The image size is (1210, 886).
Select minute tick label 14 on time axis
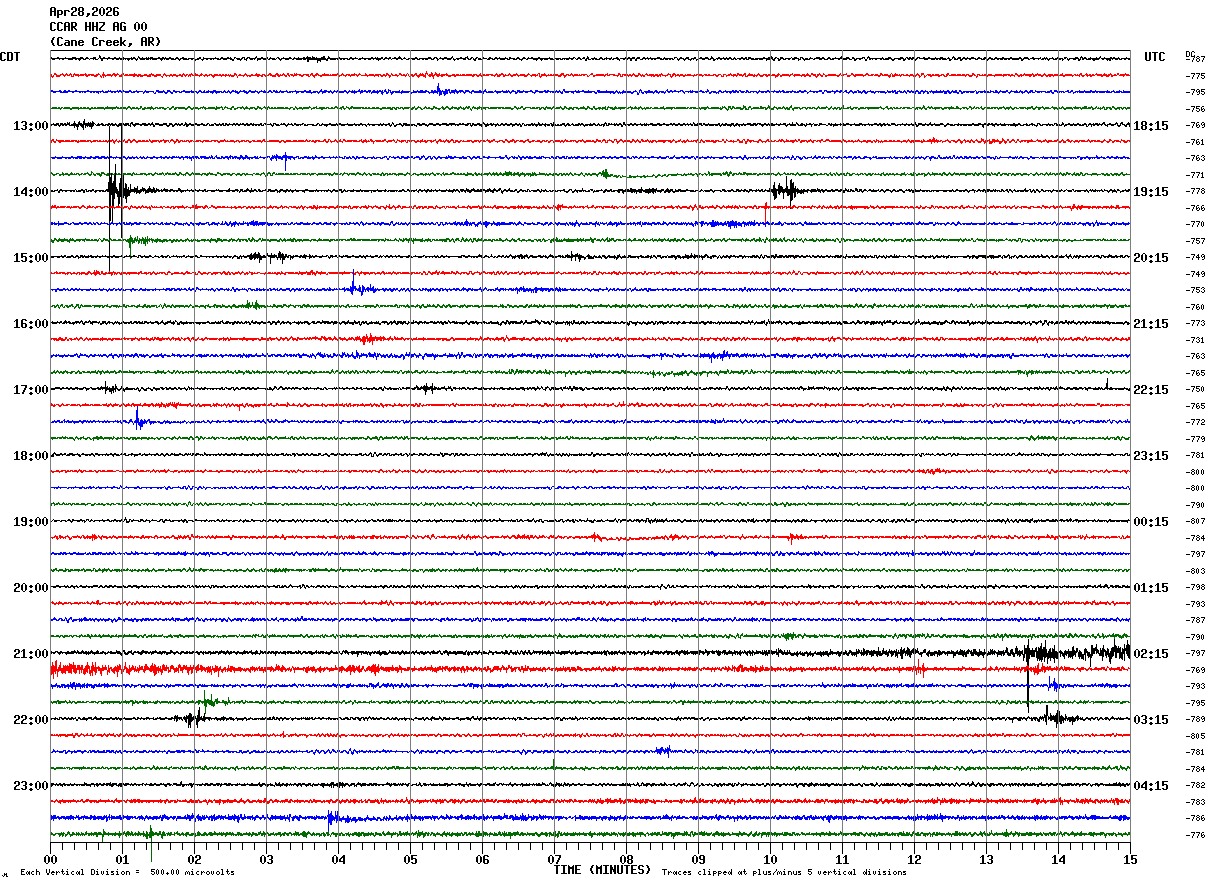[x=1058, y=860]
